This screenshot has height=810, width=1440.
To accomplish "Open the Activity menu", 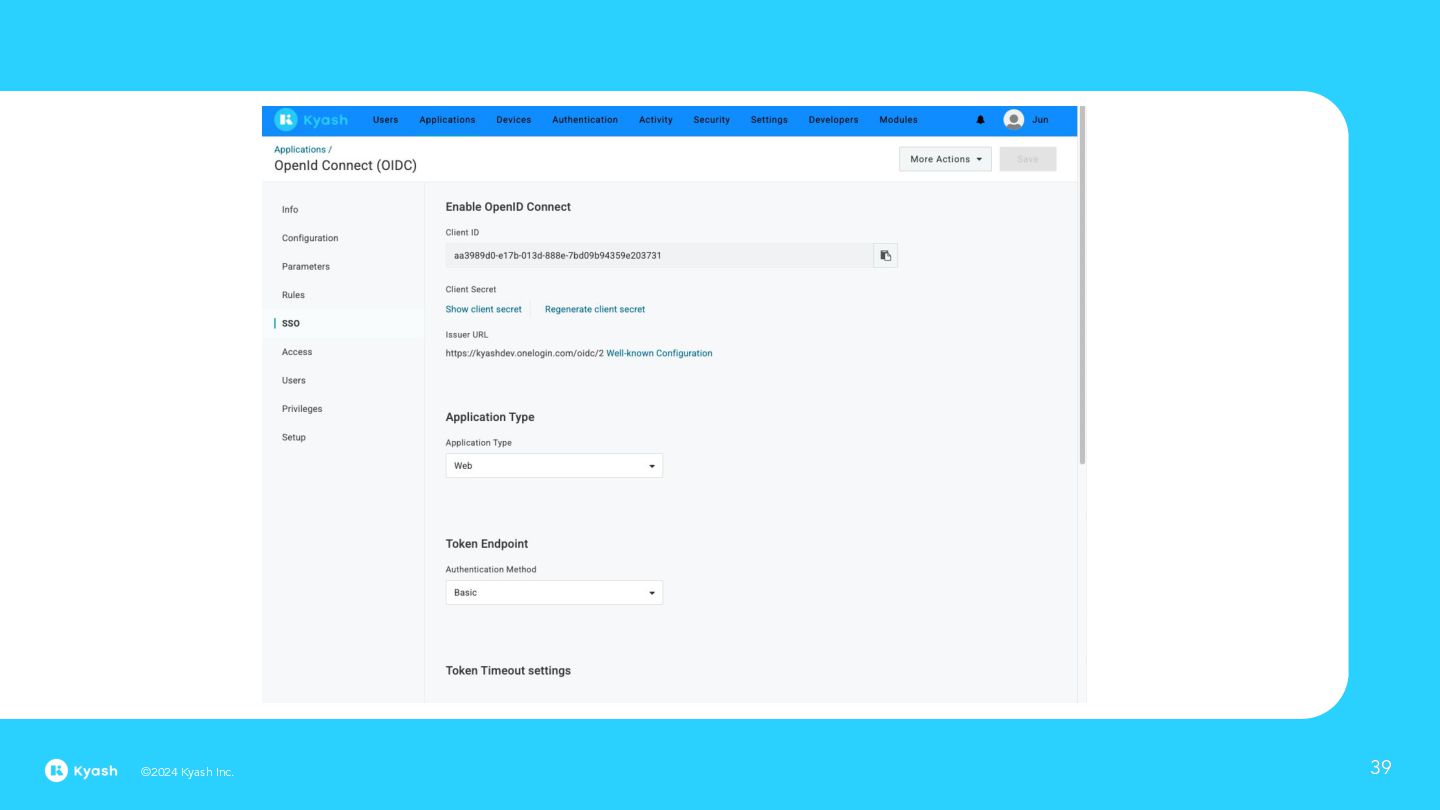I will 656,120.
